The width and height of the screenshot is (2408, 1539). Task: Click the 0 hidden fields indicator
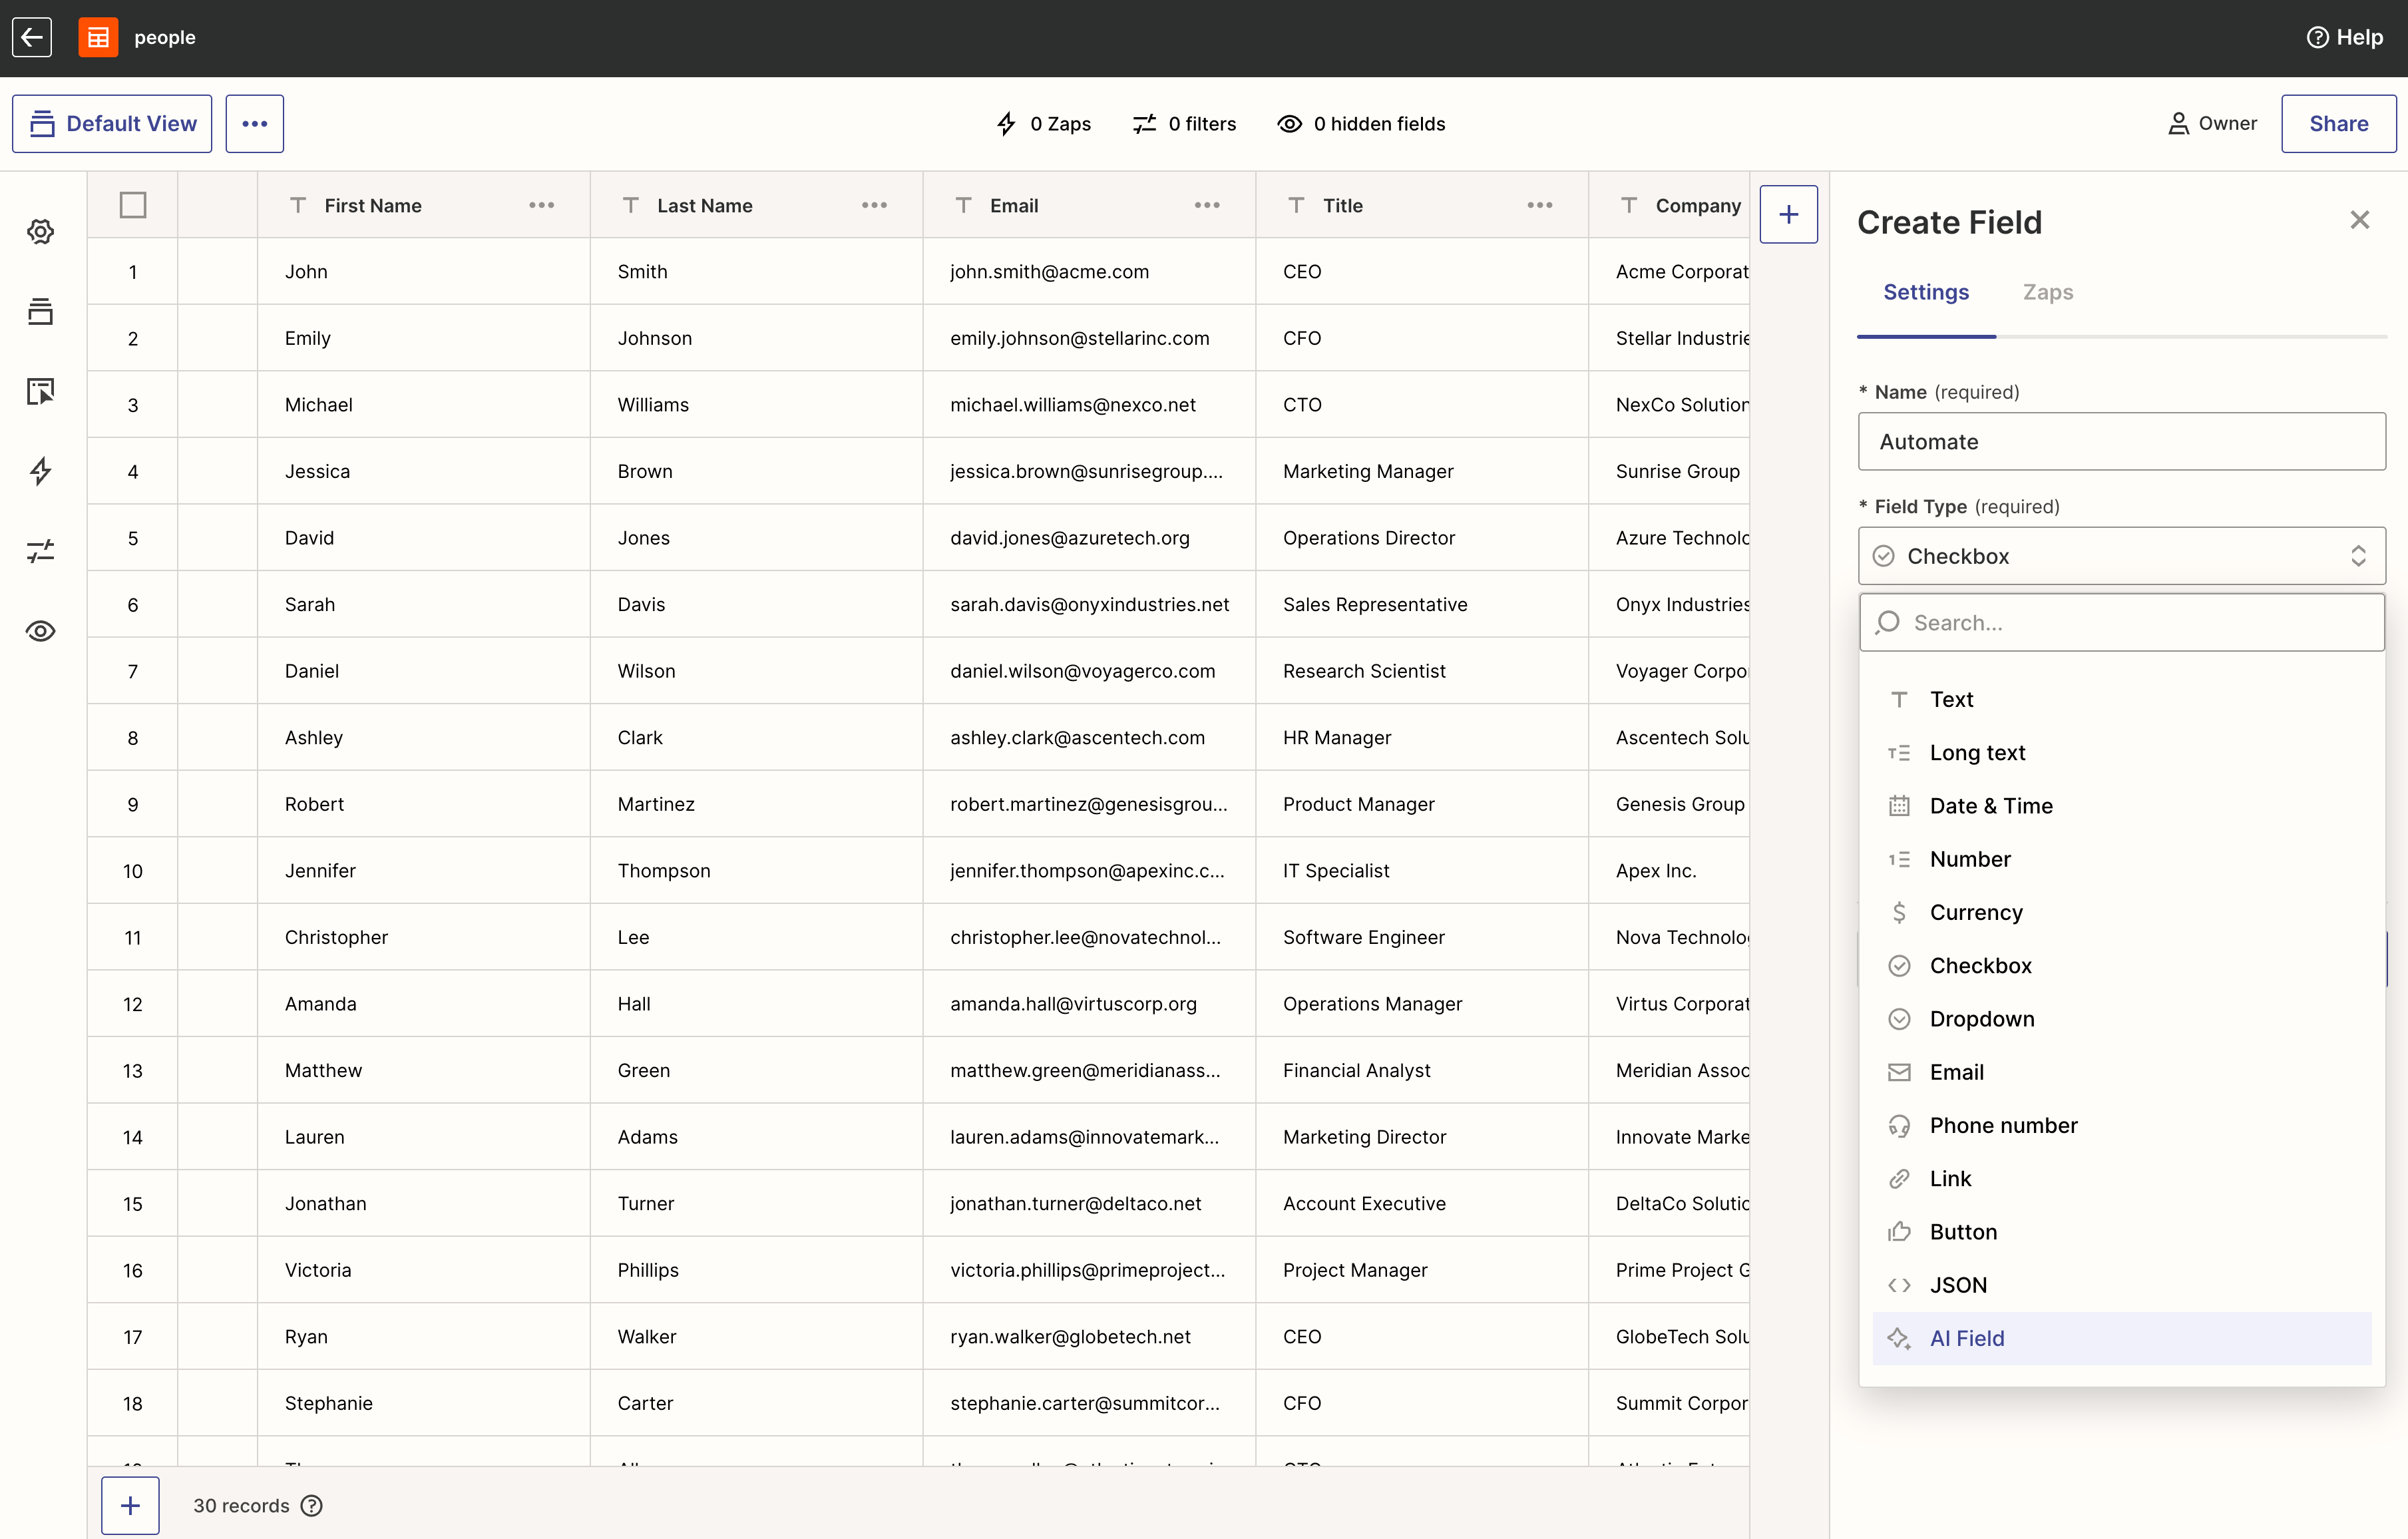[x=1361, y=123]
